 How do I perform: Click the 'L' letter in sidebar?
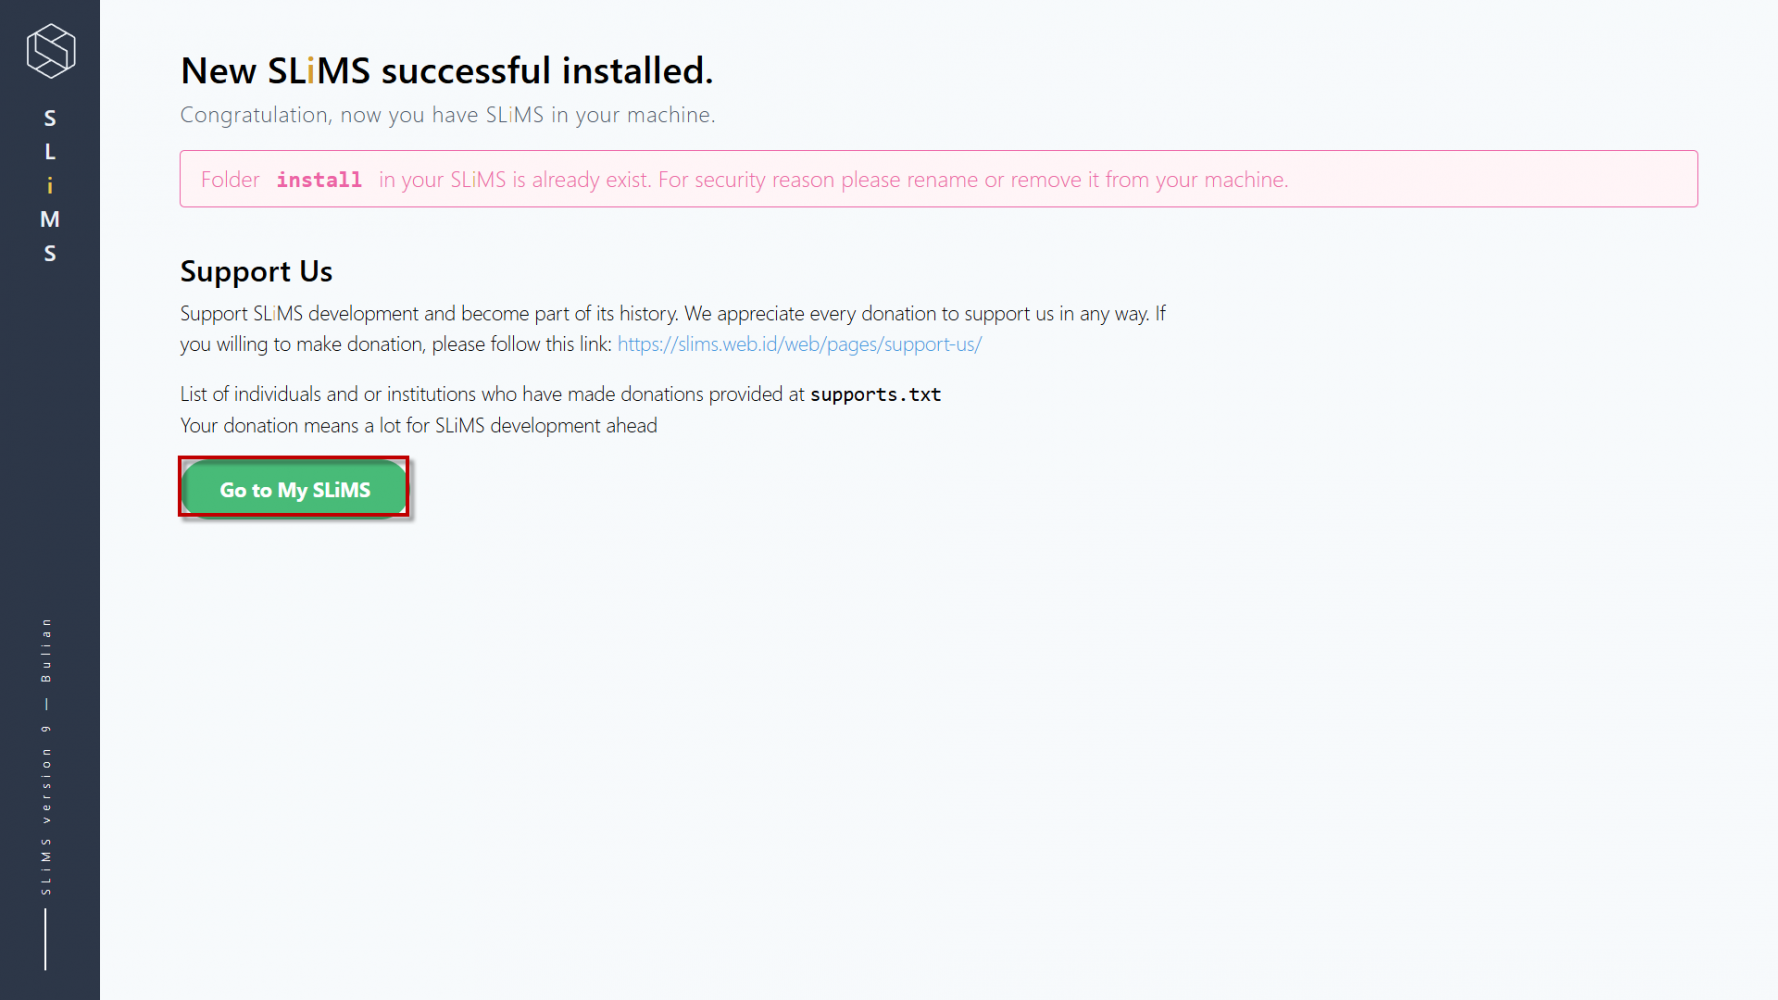(x=50, y=152)
